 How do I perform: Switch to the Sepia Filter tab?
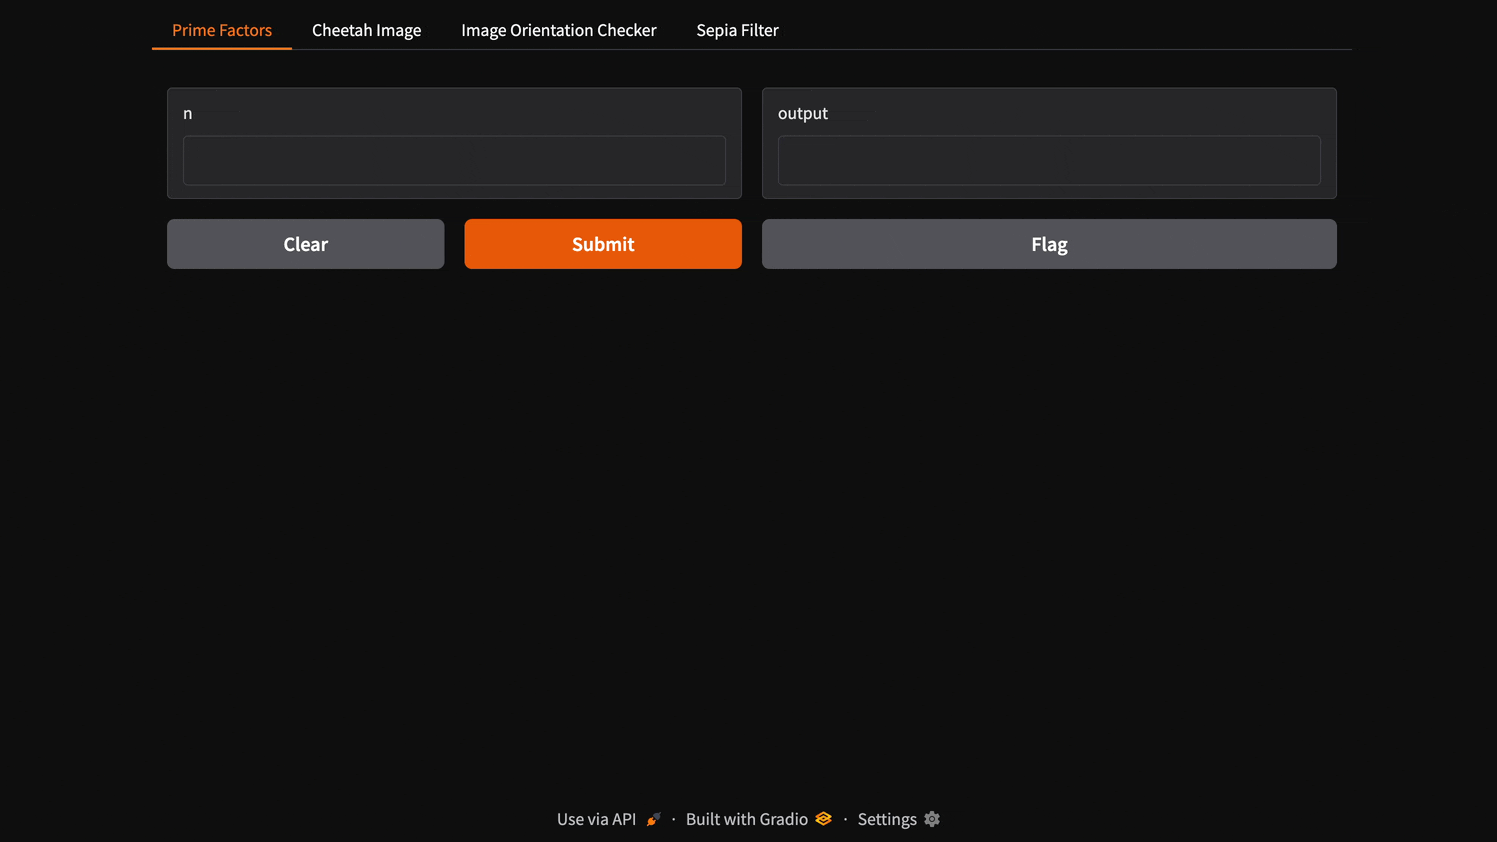click(737, 30)
